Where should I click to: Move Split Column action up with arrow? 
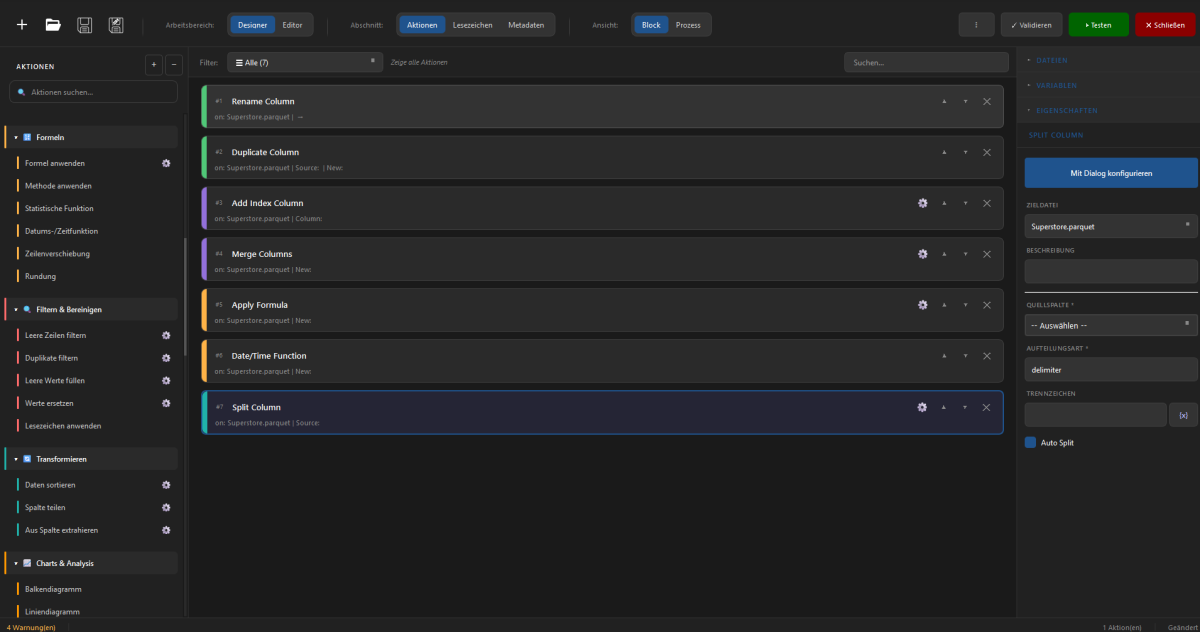click(943, 407)
